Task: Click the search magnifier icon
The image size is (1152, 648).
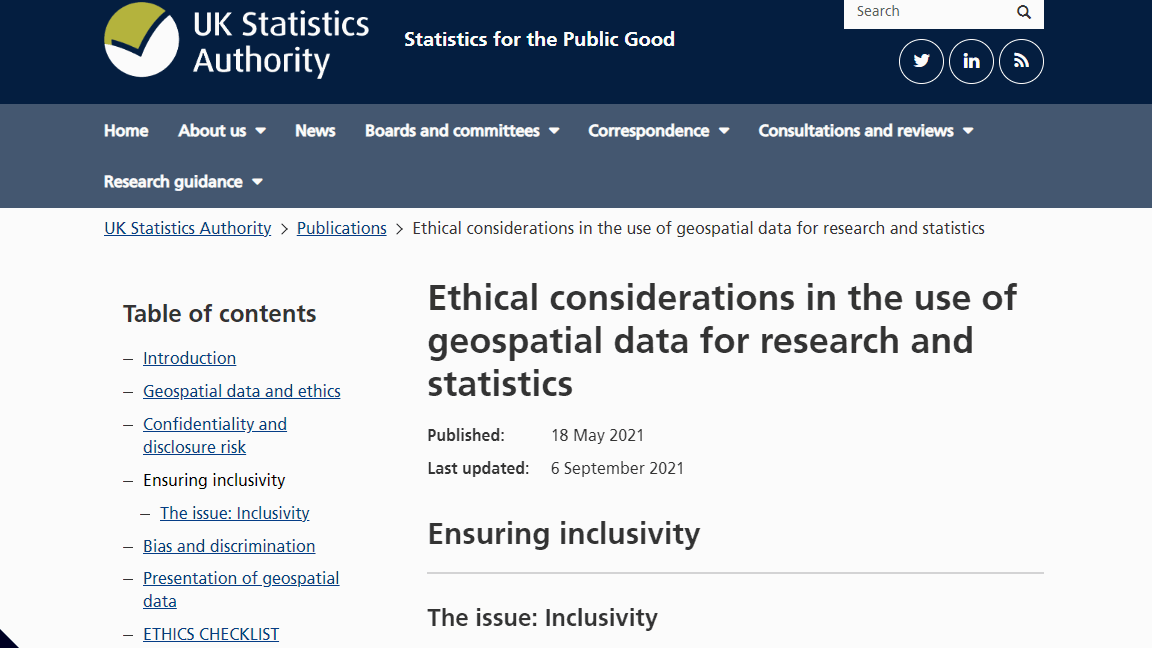Action: 1024,12
